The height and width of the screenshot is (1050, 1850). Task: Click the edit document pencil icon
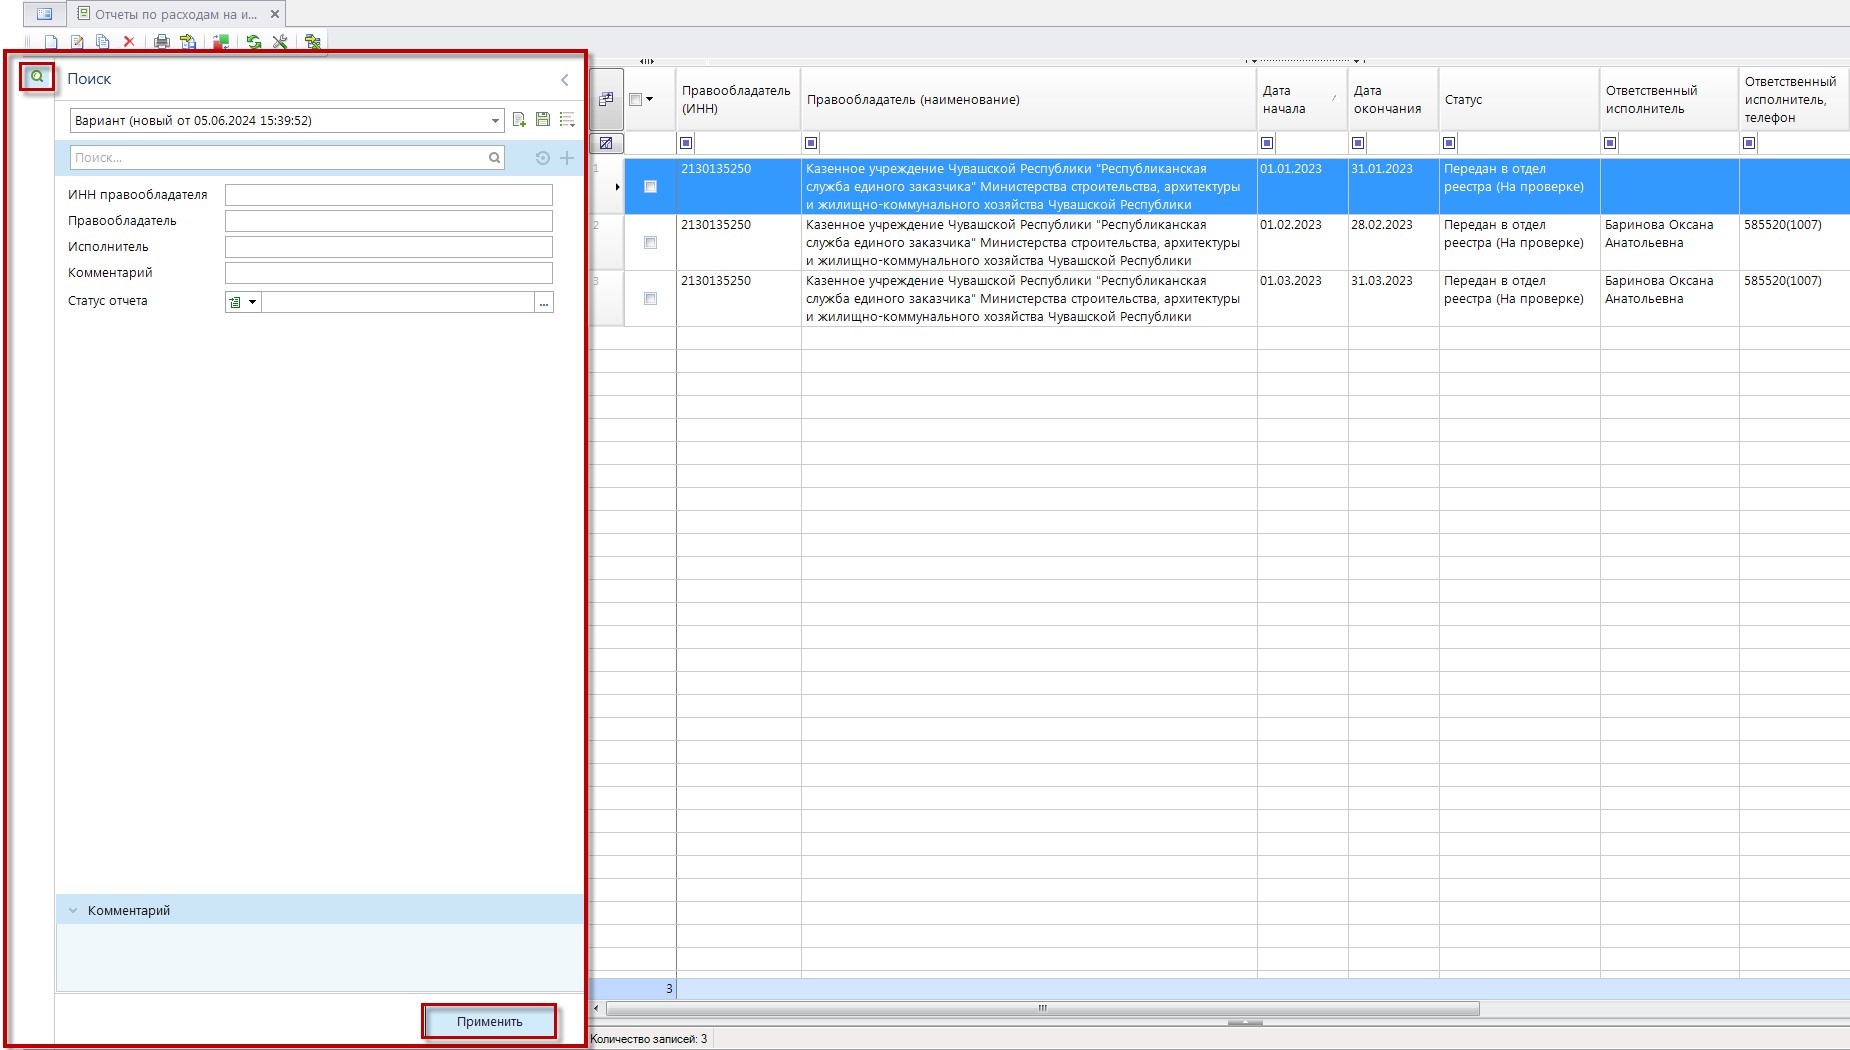77,42
